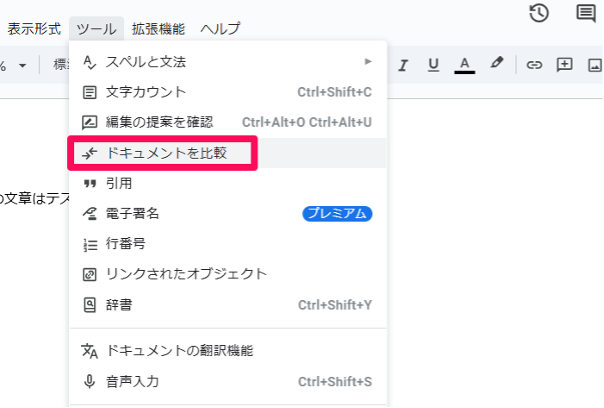Expand スペルと文法 submenu arrow

pyautogui.click(x=368, y=61)
